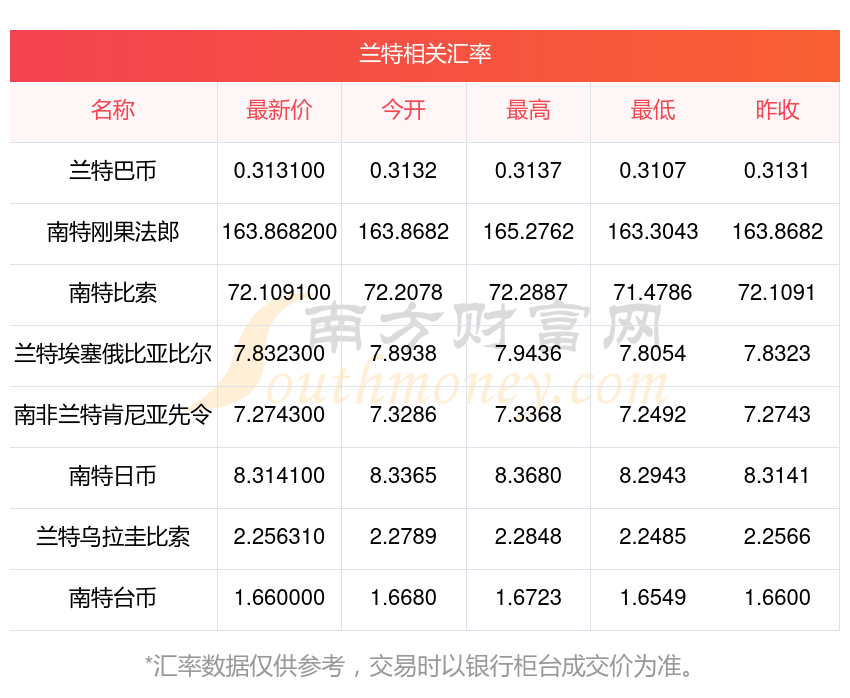Click high value 1.6723
The height and width of the screenshot is (698, 850).
click(x=528, y=598)
